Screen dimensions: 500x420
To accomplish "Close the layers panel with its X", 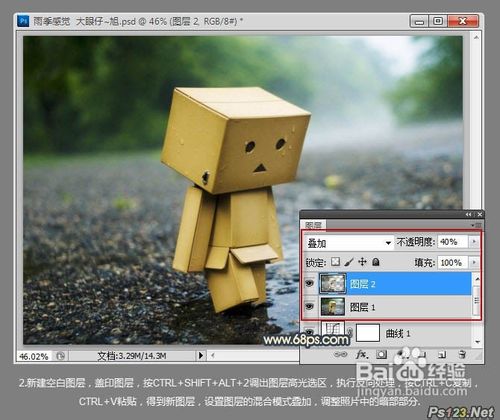I will [479, 214].
